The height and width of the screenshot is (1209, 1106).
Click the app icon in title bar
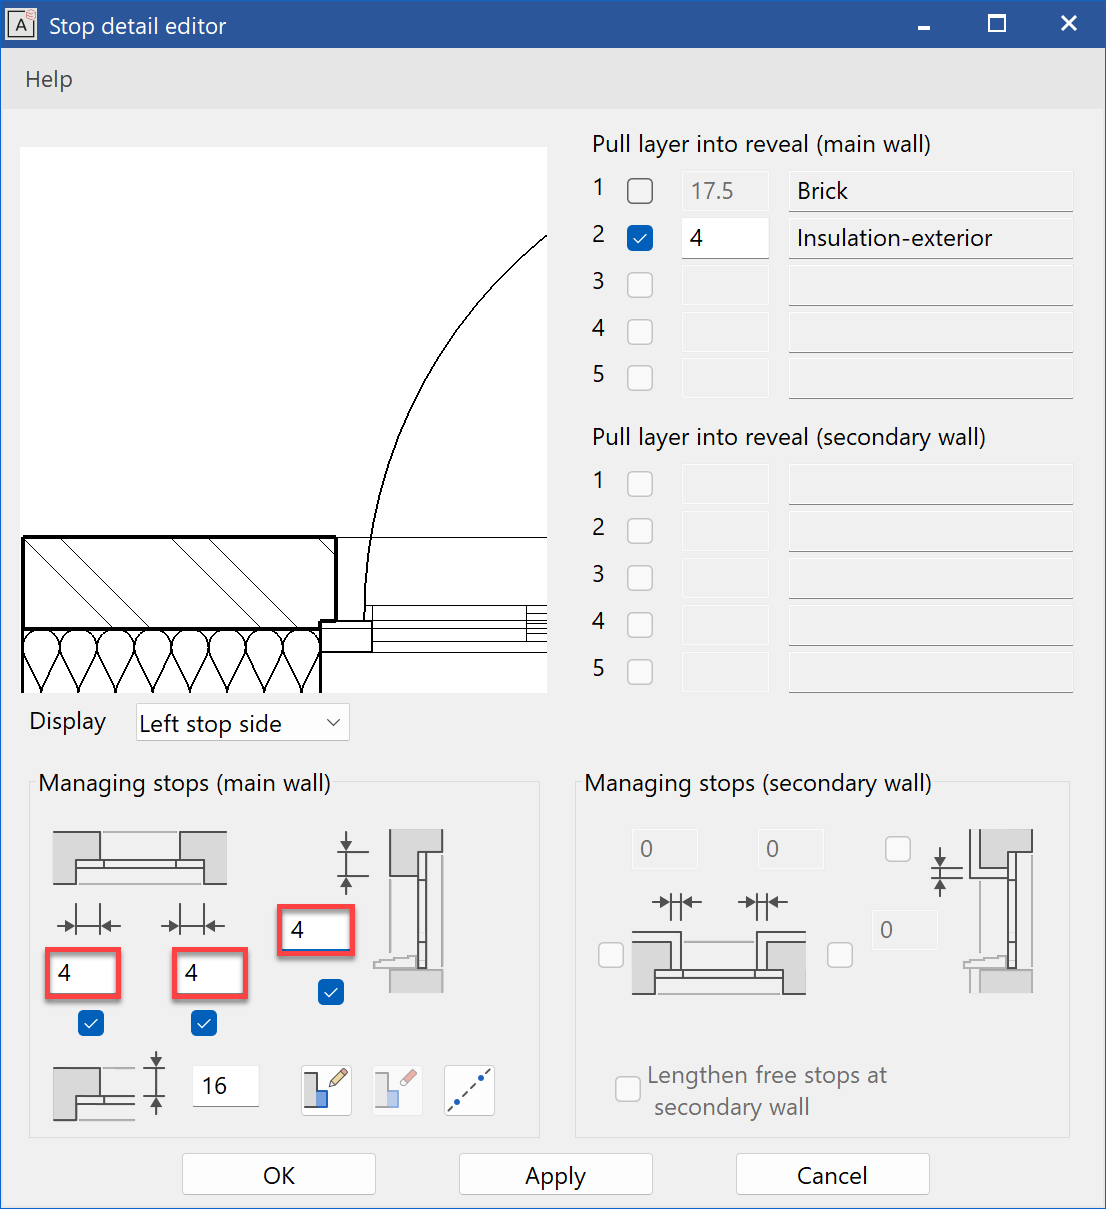coord(21,24)
